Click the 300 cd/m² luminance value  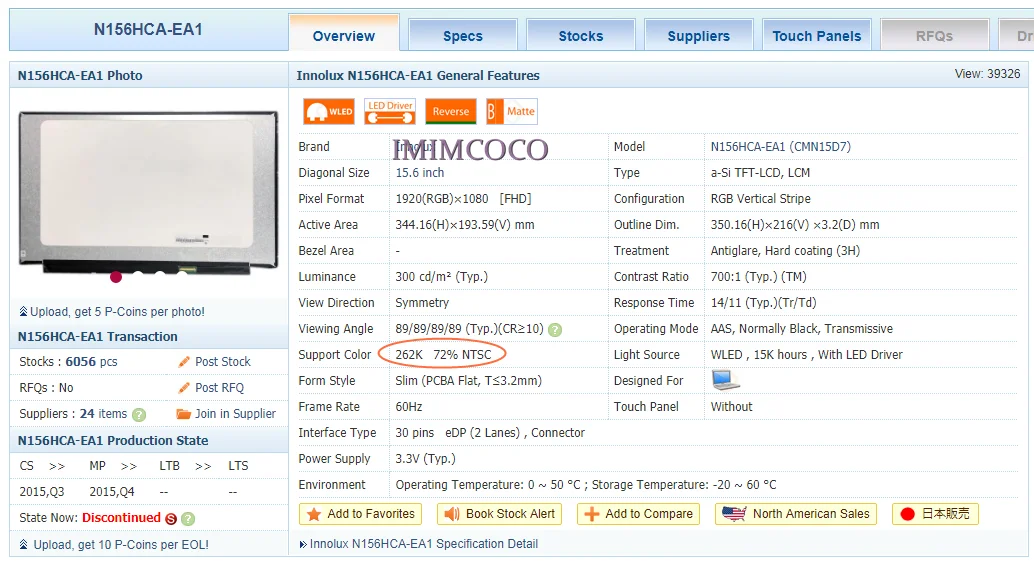[441, 277]
